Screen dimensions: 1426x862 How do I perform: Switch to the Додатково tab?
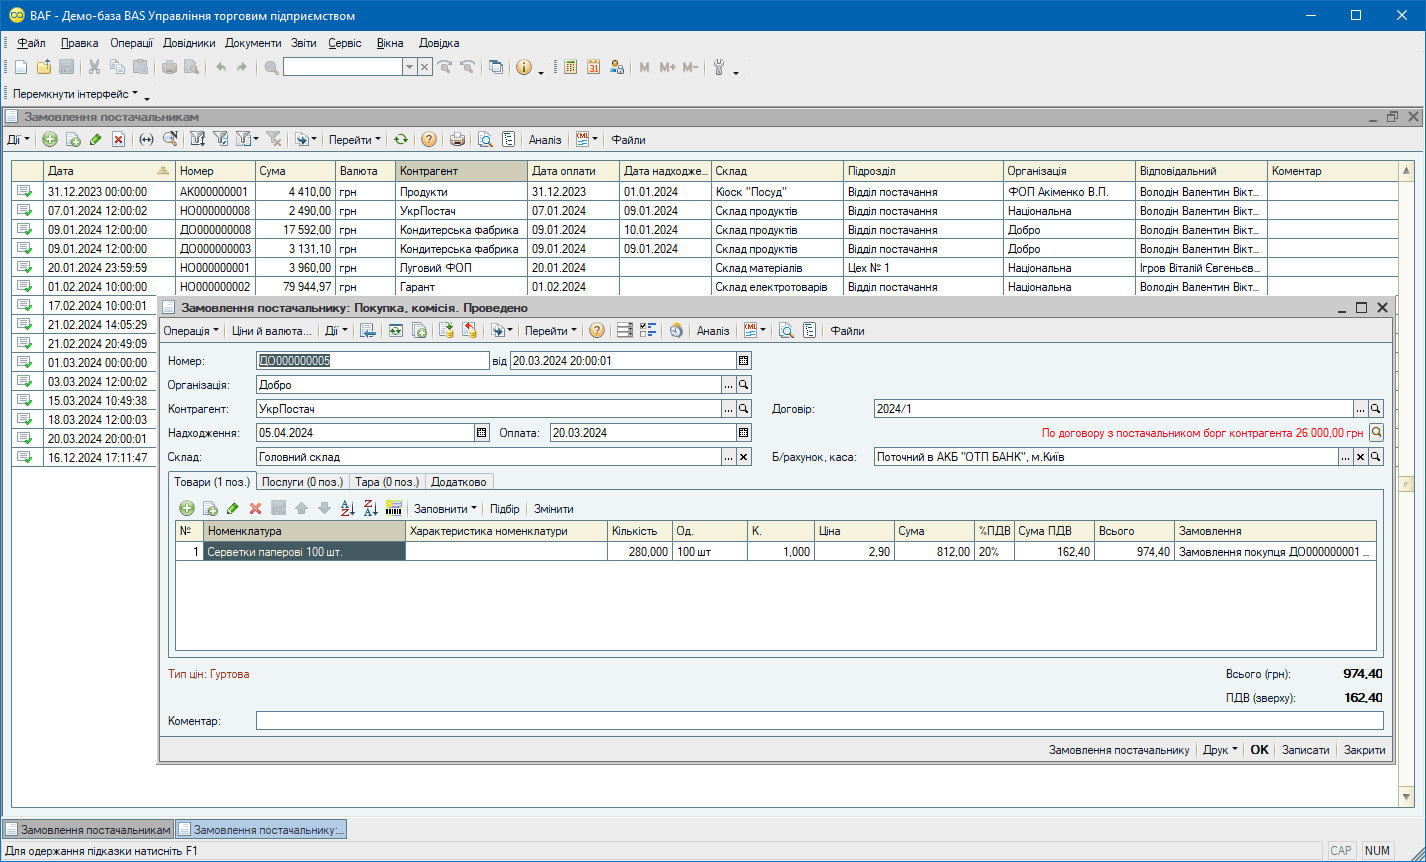pyautogui.click(x=458, y=481)
